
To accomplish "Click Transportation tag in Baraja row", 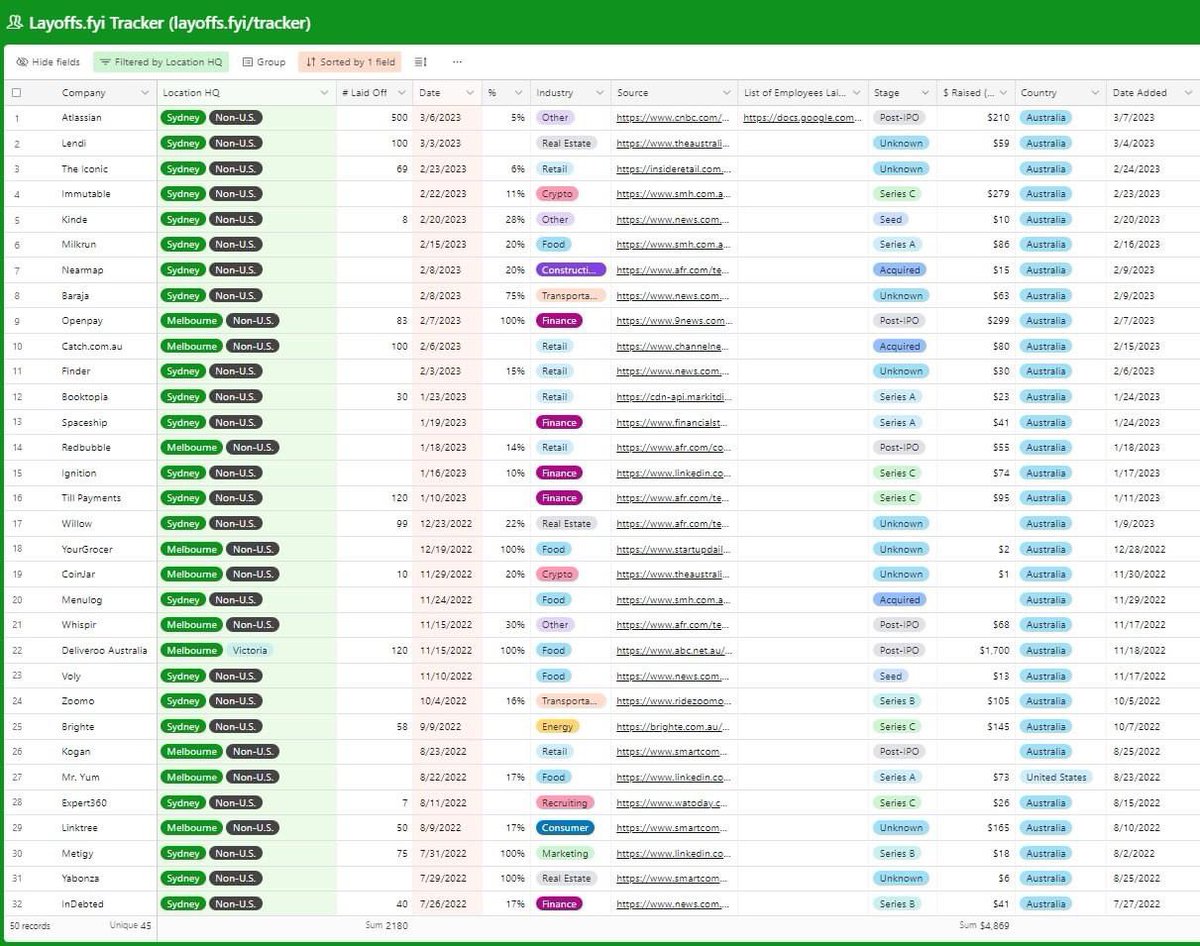I will [571, 296].
